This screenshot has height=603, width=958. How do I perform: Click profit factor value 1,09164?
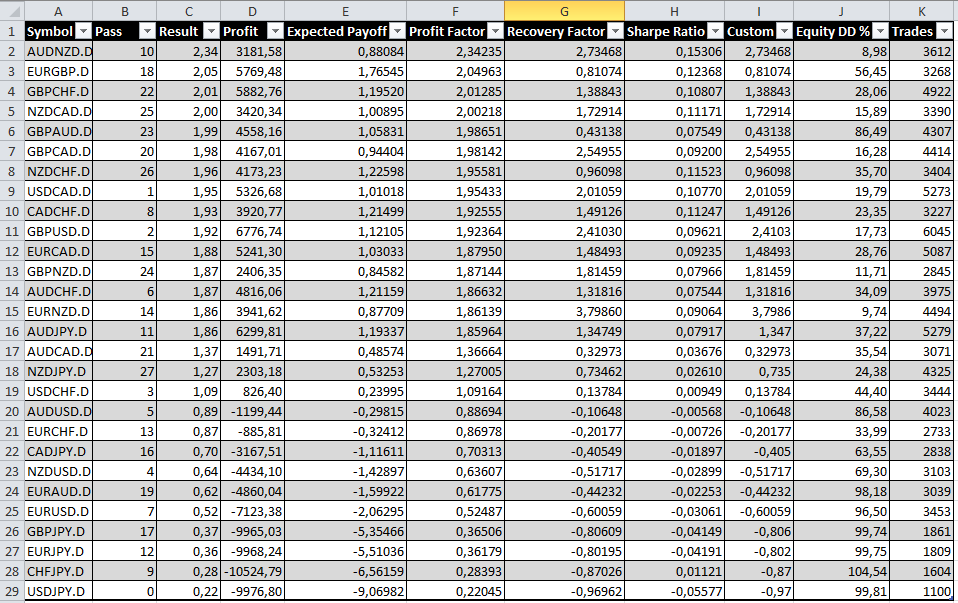pos(455,392)
